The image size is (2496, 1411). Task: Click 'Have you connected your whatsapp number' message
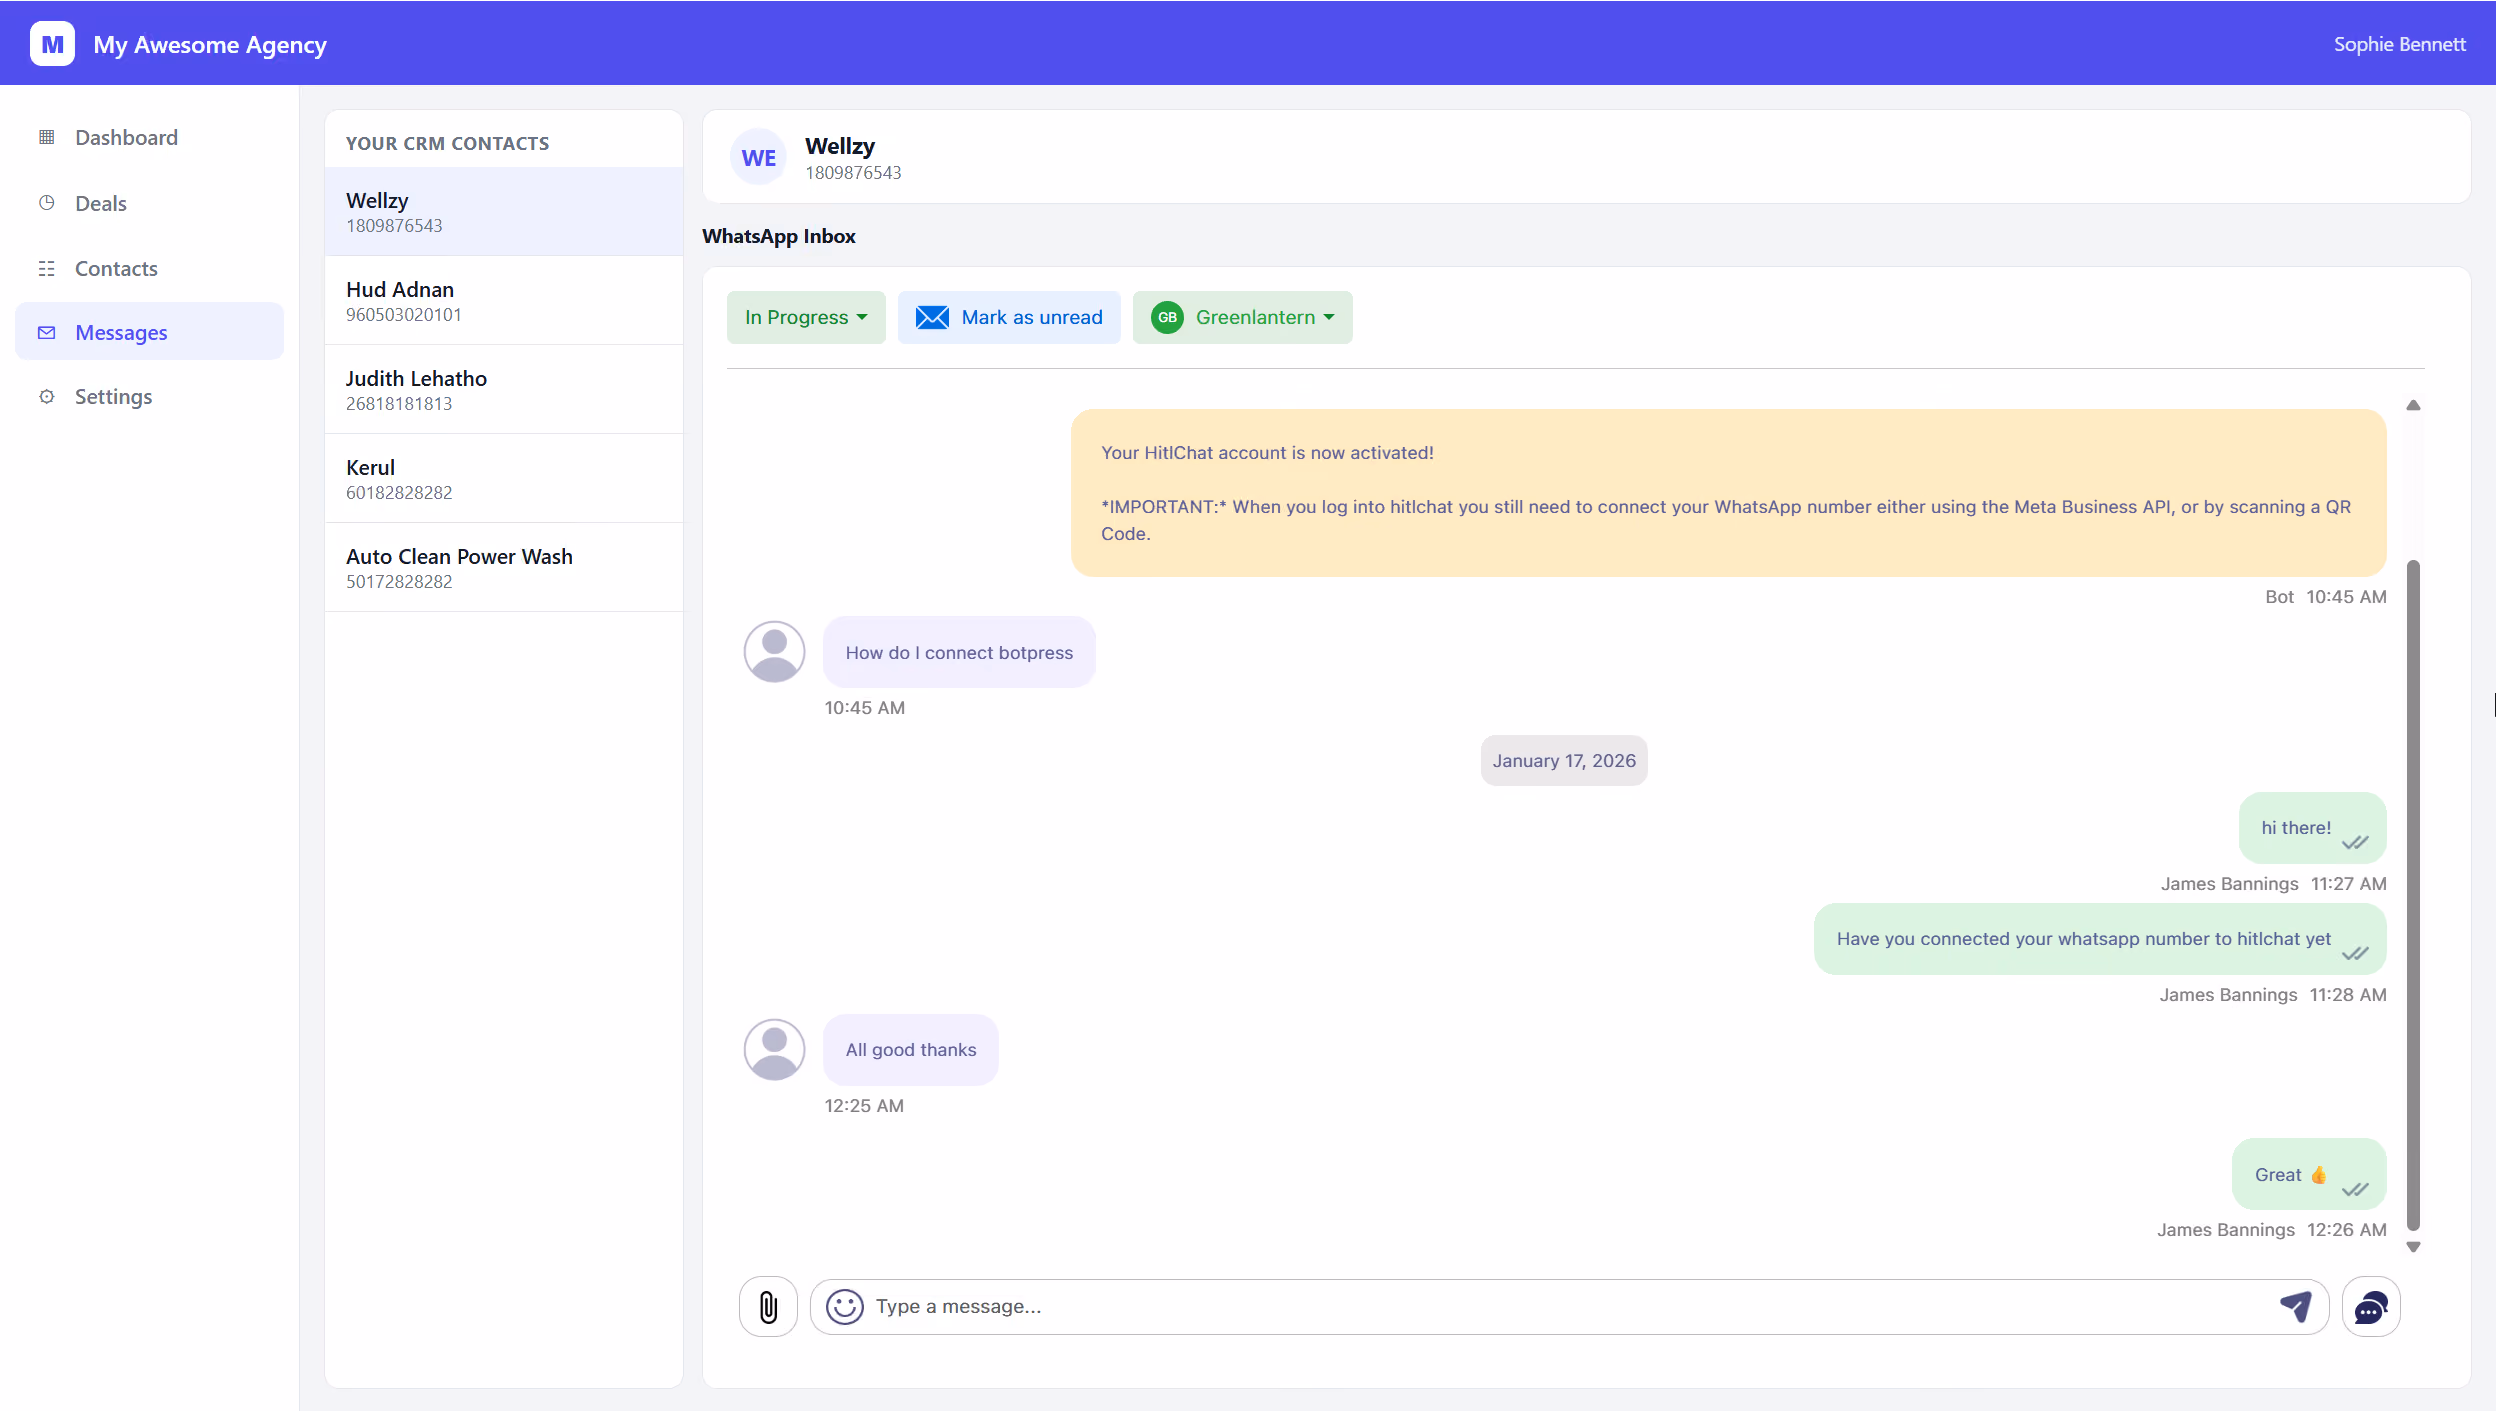point(2100,939)
